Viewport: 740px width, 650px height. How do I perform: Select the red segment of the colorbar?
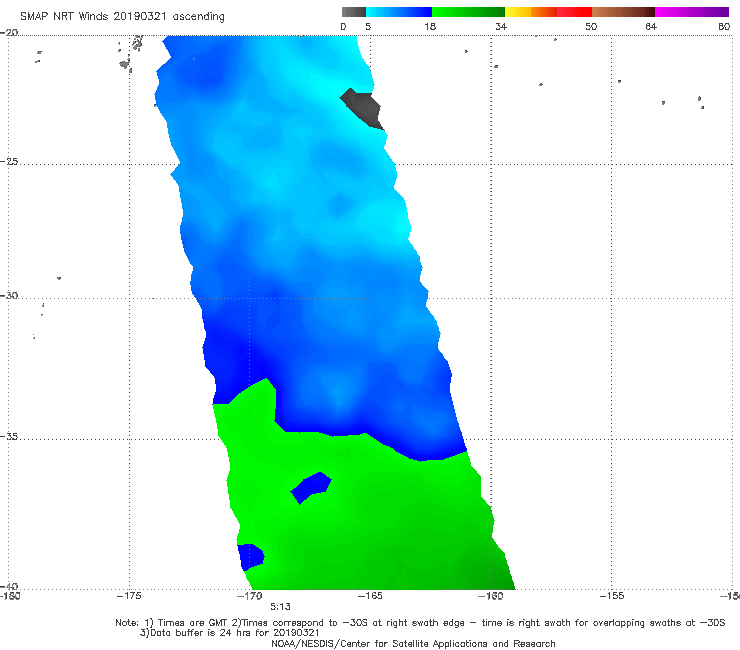point(574,12)
